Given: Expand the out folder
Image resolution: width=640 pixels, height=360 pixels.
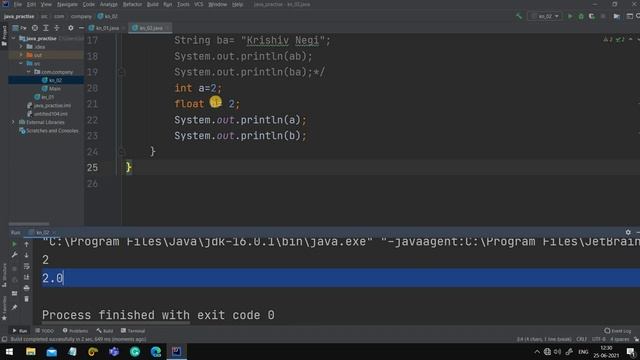Looking at the screenshot, I should coord(21,55).
